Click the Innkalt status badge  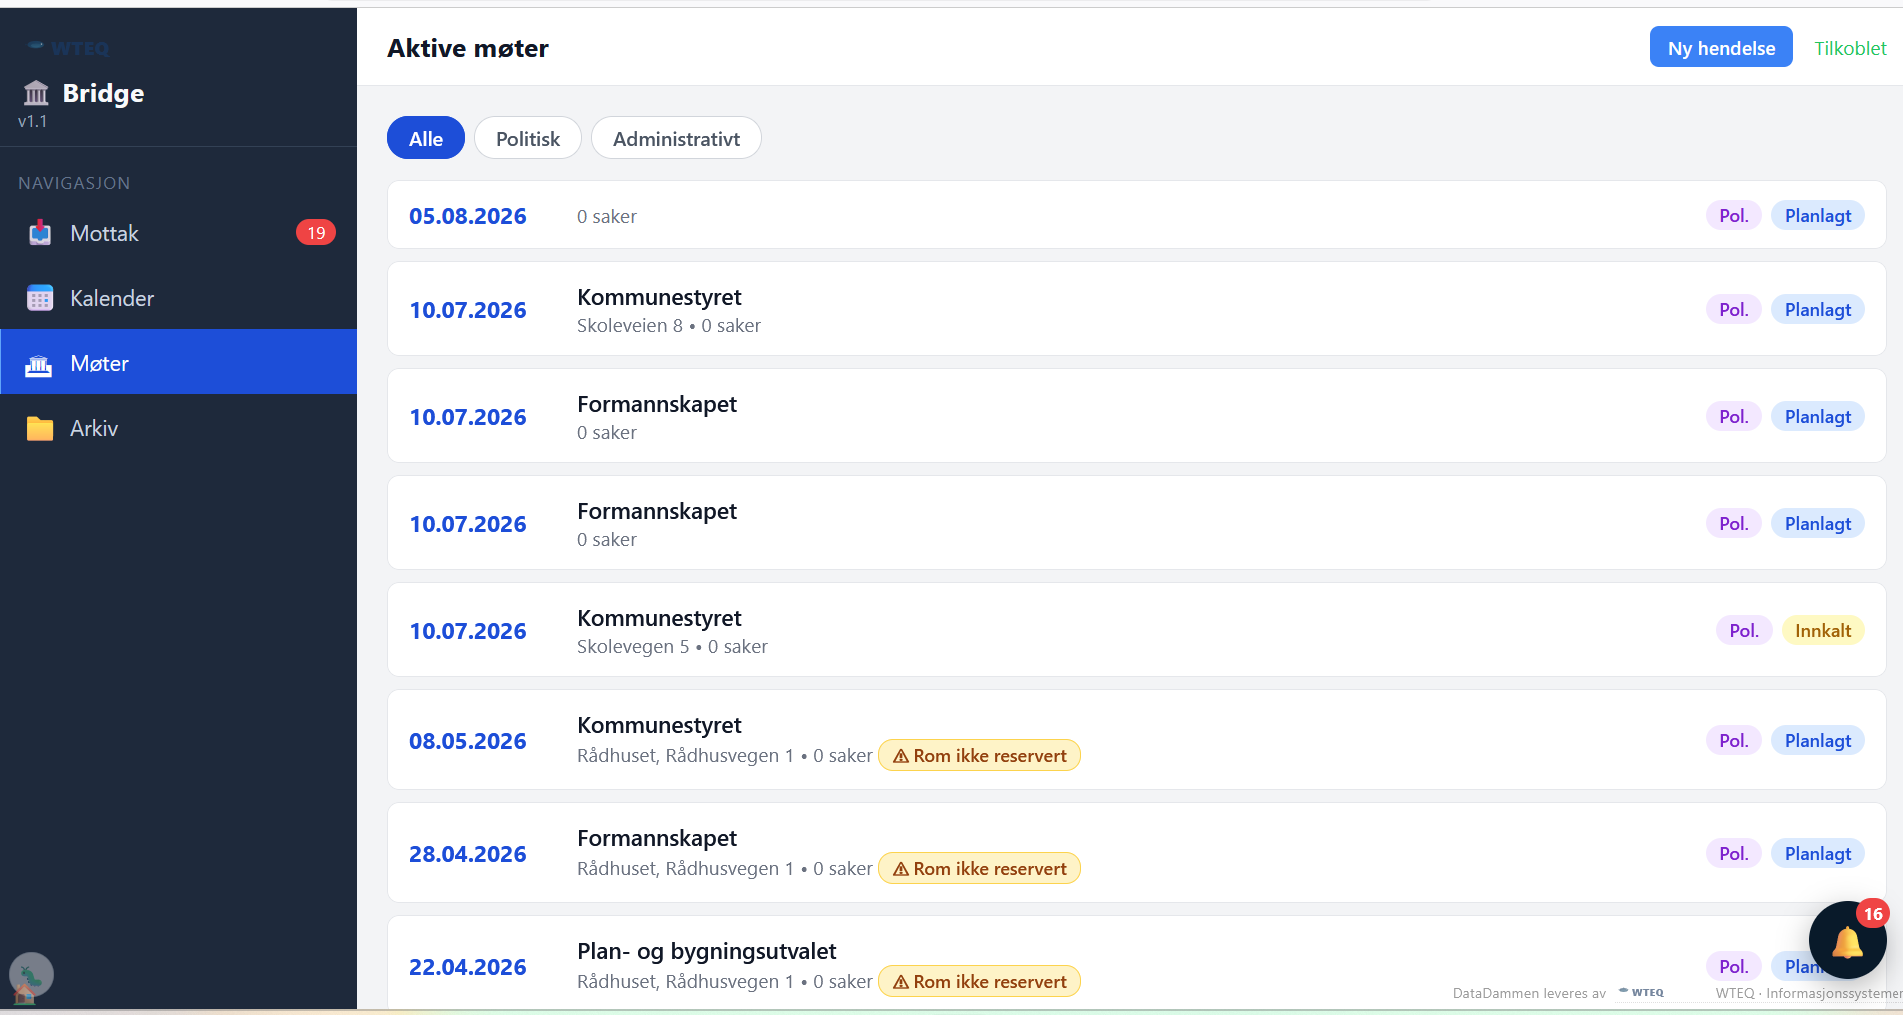click(x=1823, y=631)
